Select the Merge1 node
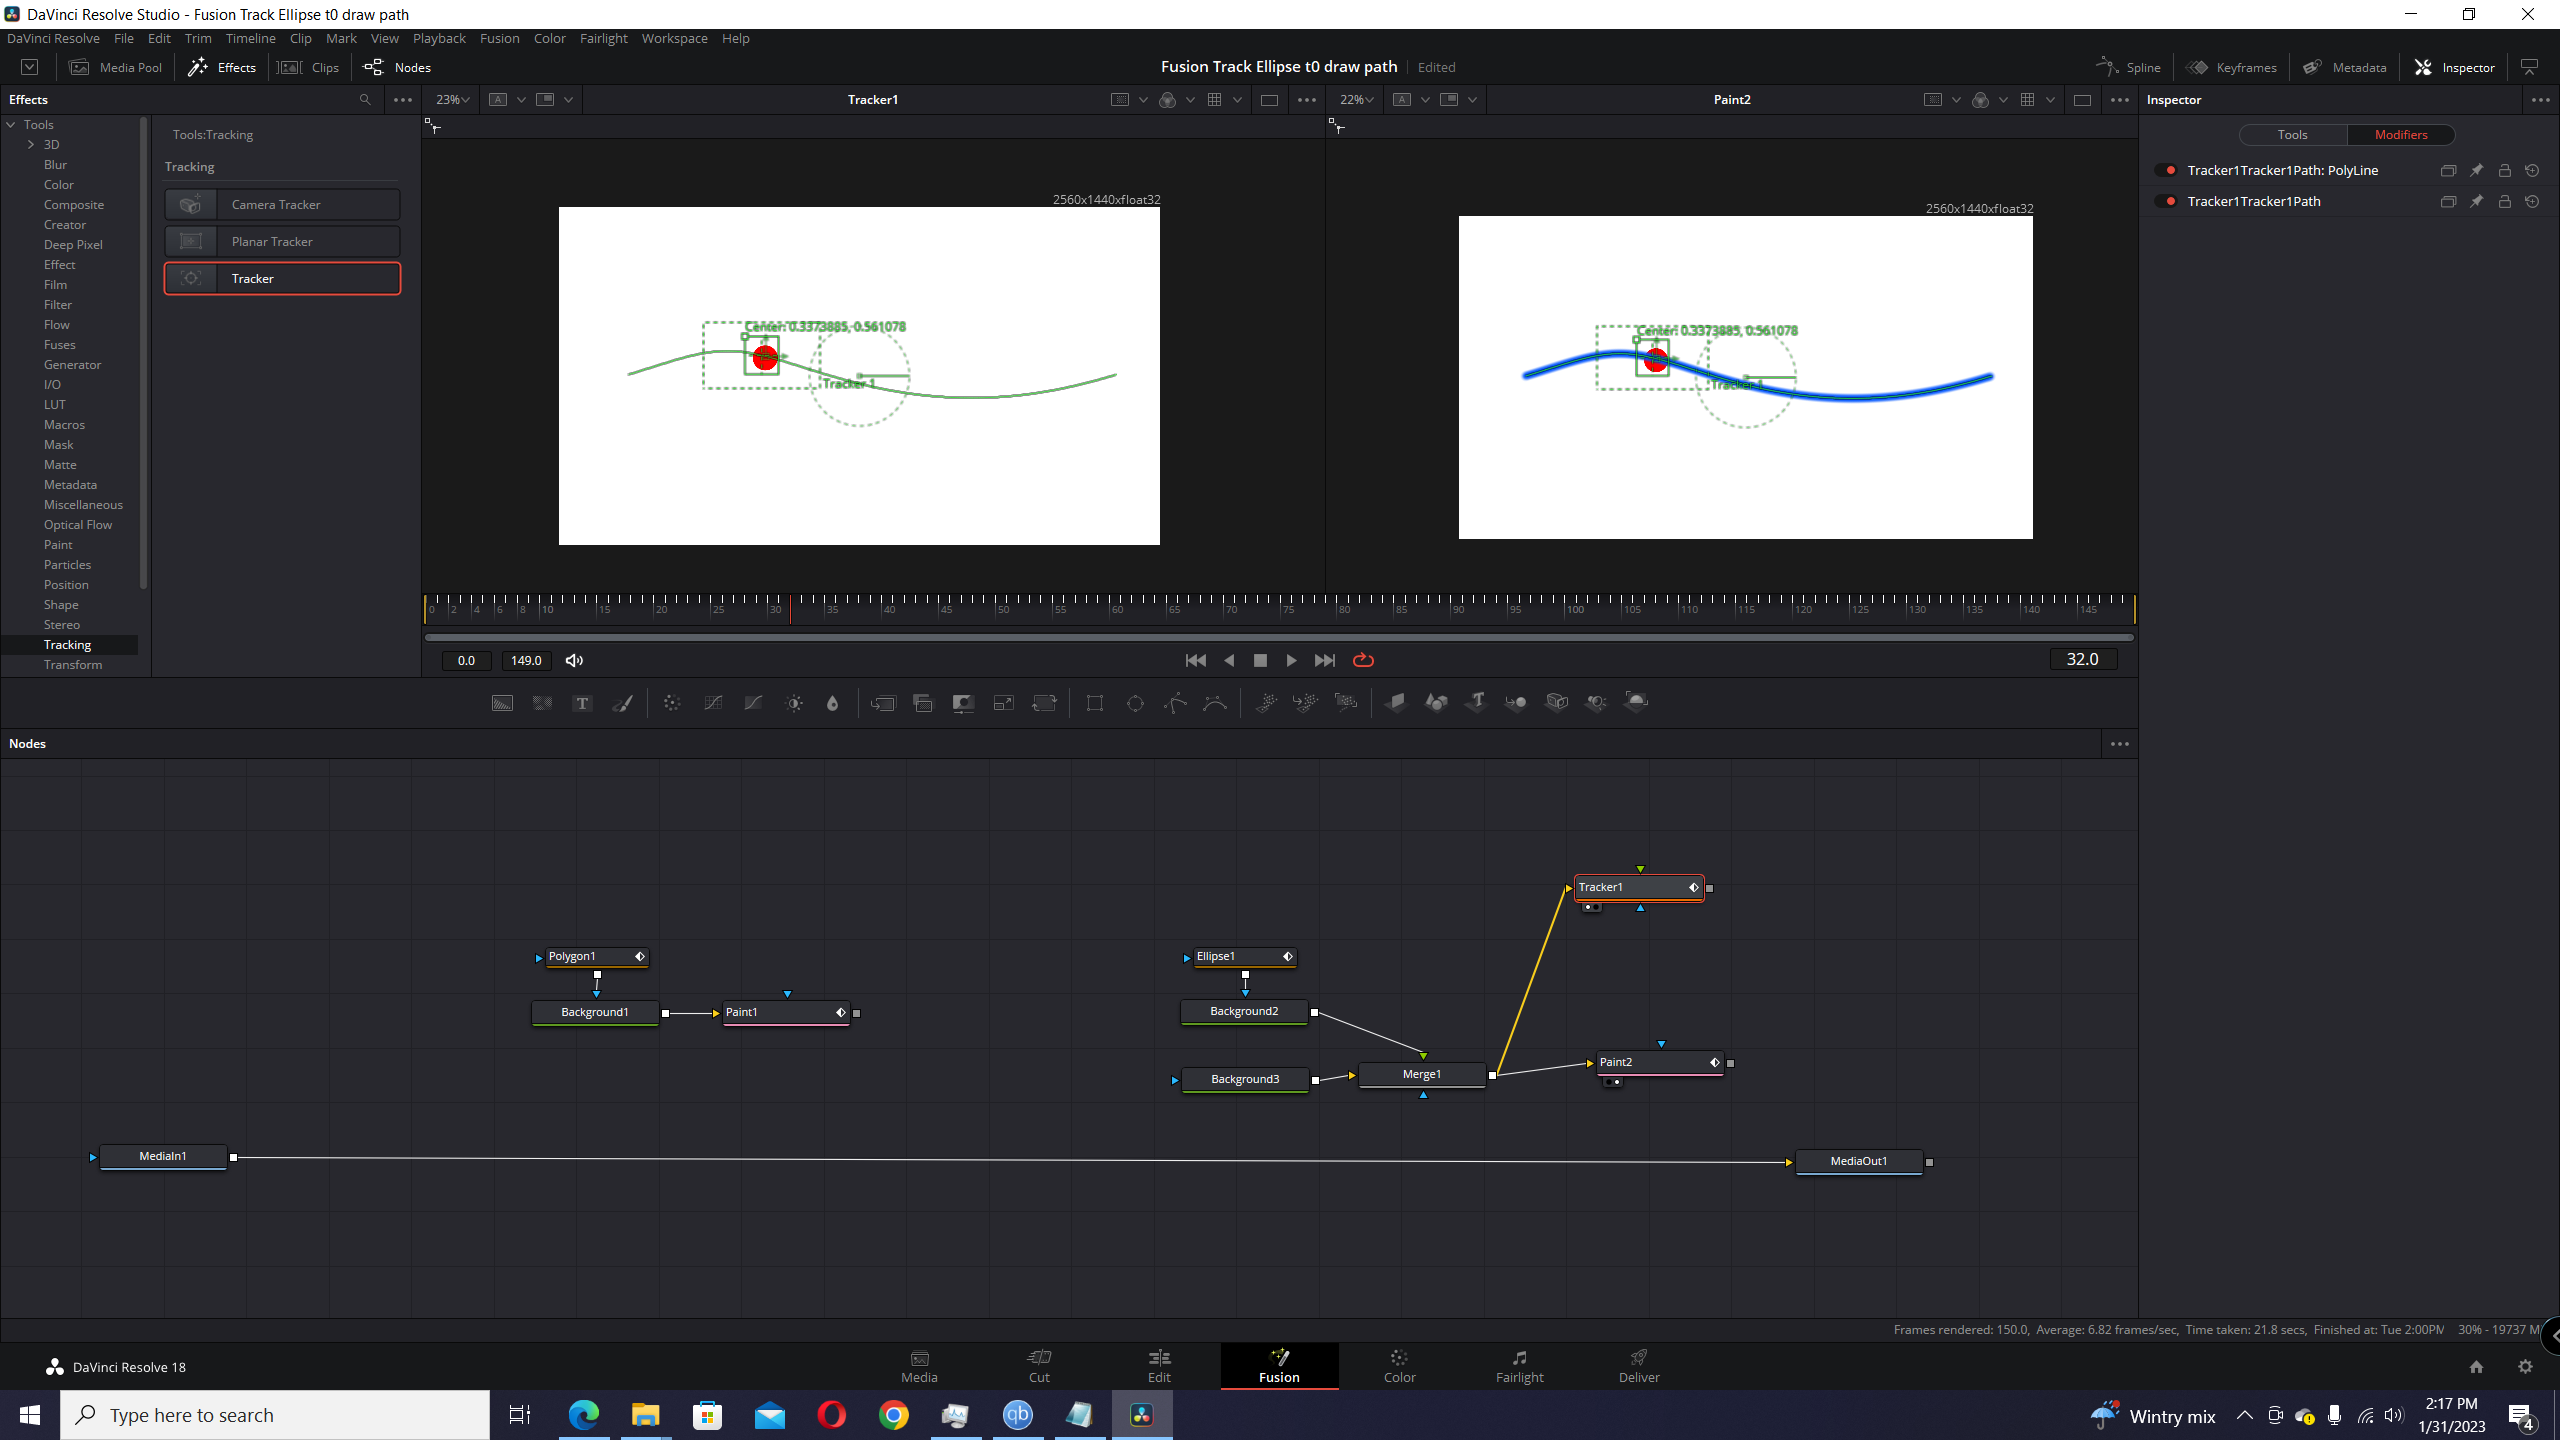This screenshot has width=2560, height=1440. tap(1421, 1075)
